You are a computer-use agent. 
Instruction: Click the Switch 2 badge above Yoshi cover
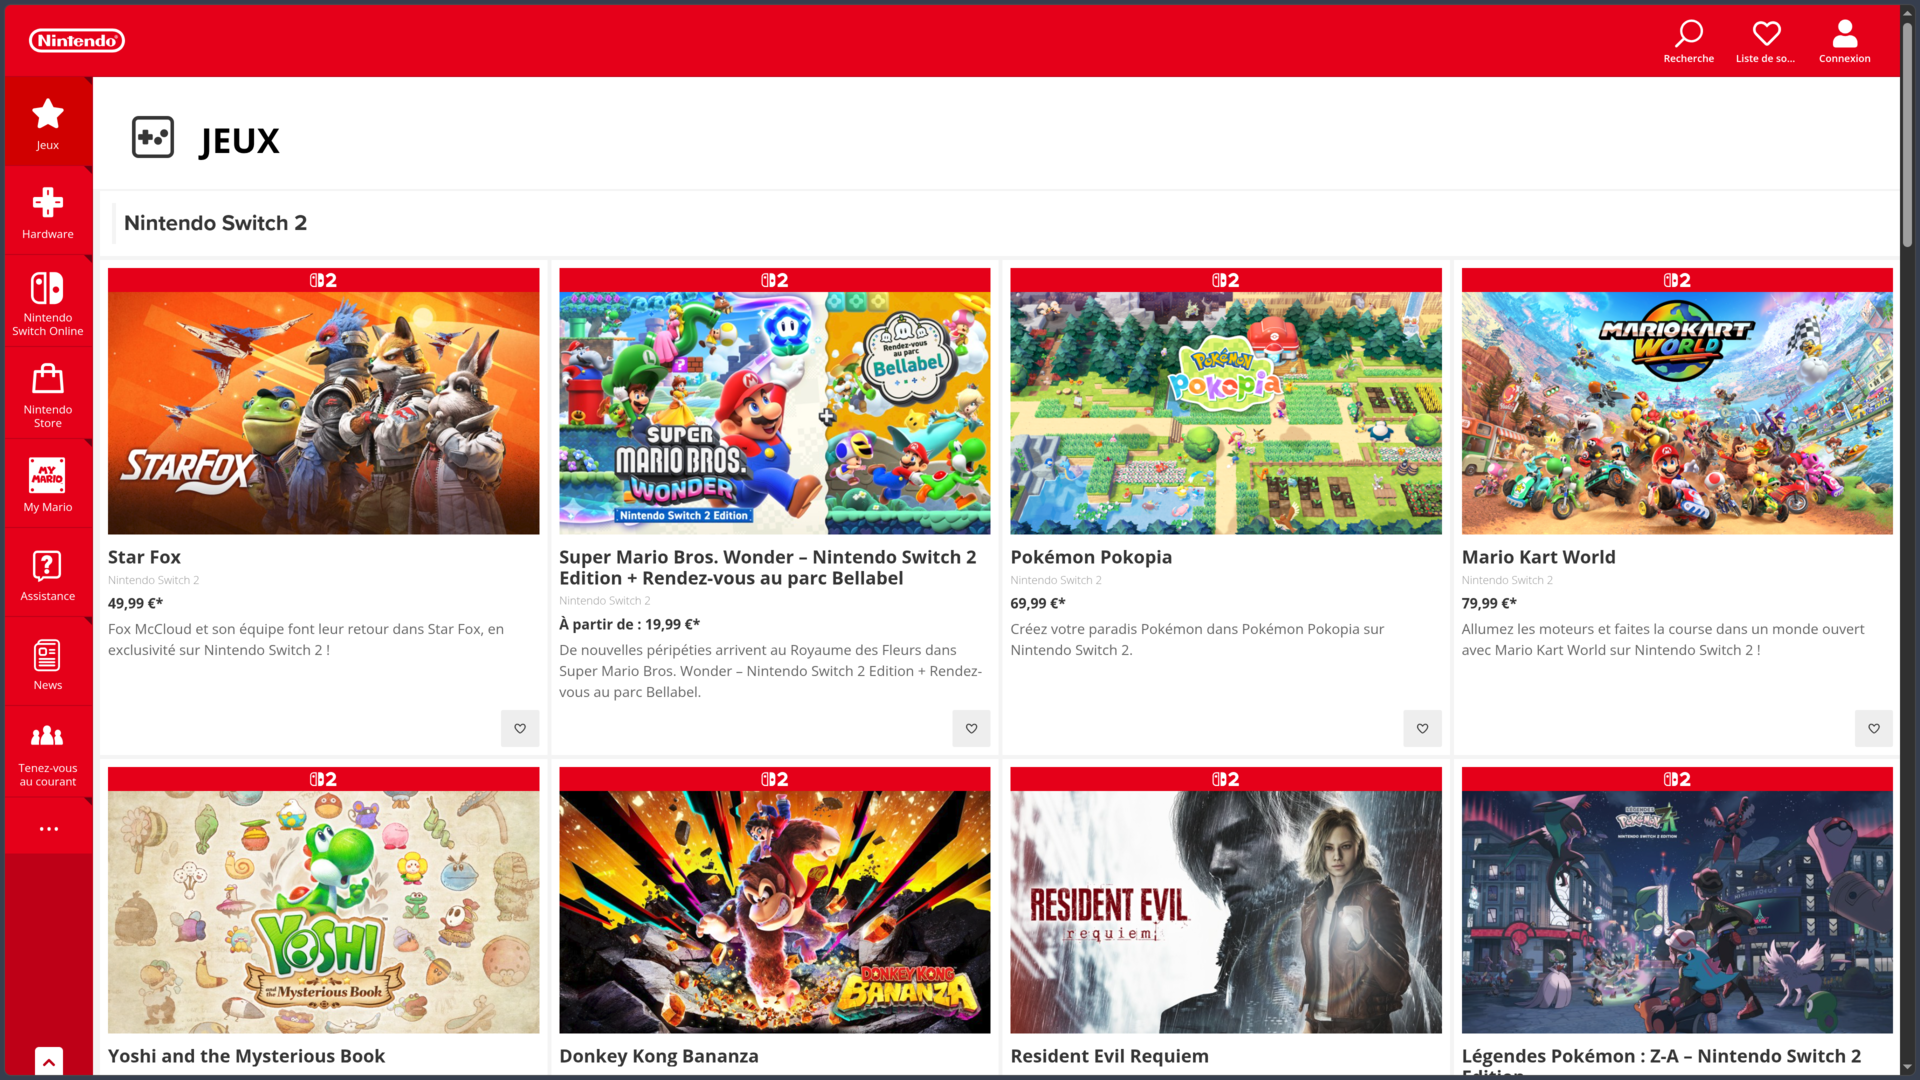[323, 779]
